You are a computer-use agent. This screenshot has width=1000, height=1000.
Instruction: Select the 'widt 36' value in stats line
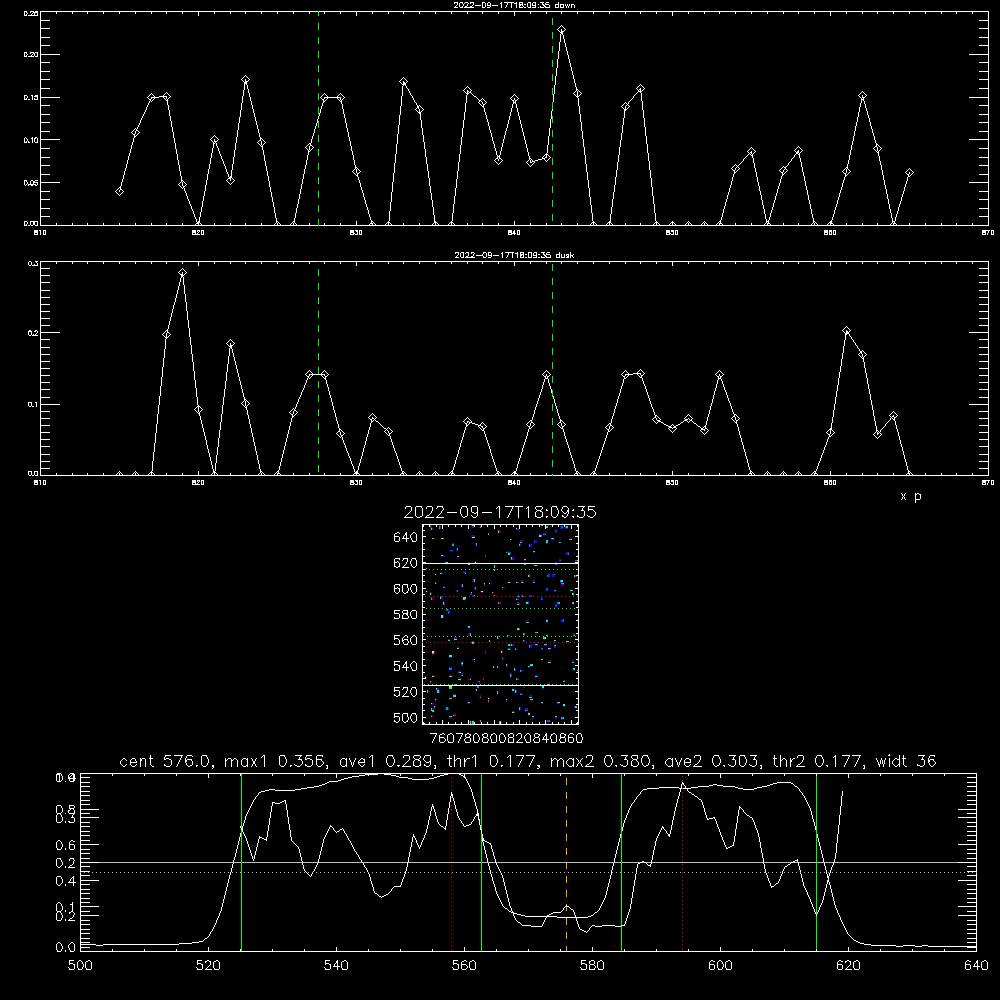tap(906, 761)
